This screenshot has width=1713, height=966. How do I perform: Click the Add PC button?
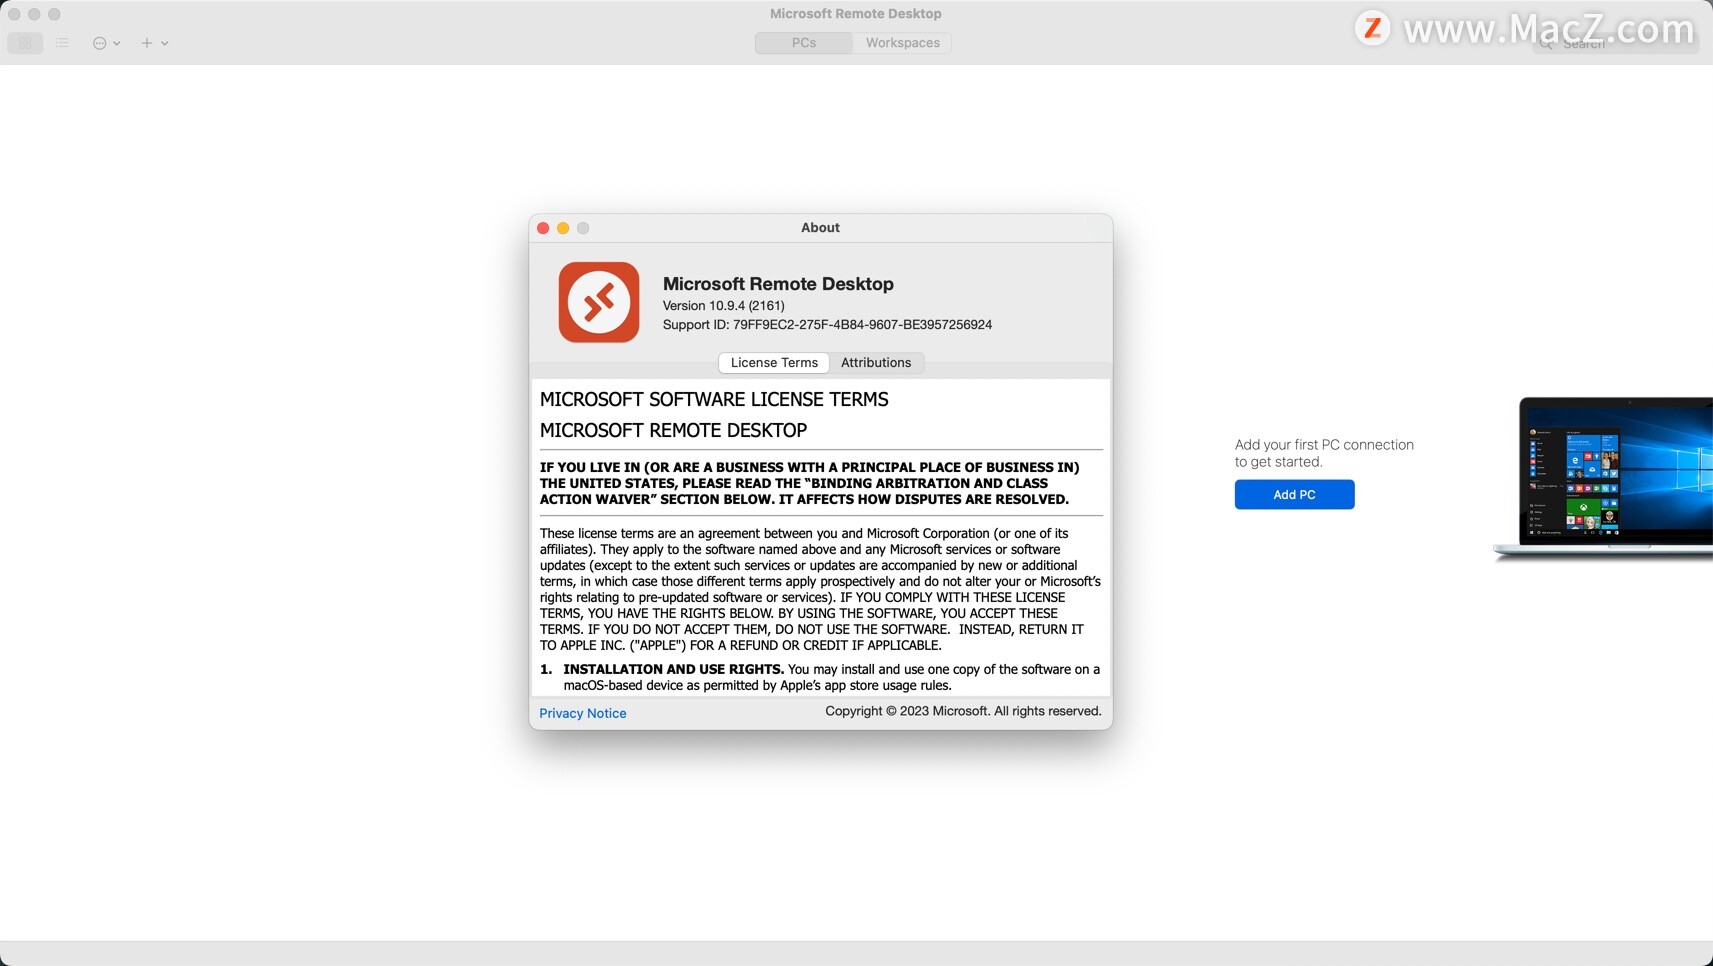(x=1294, y=495)
